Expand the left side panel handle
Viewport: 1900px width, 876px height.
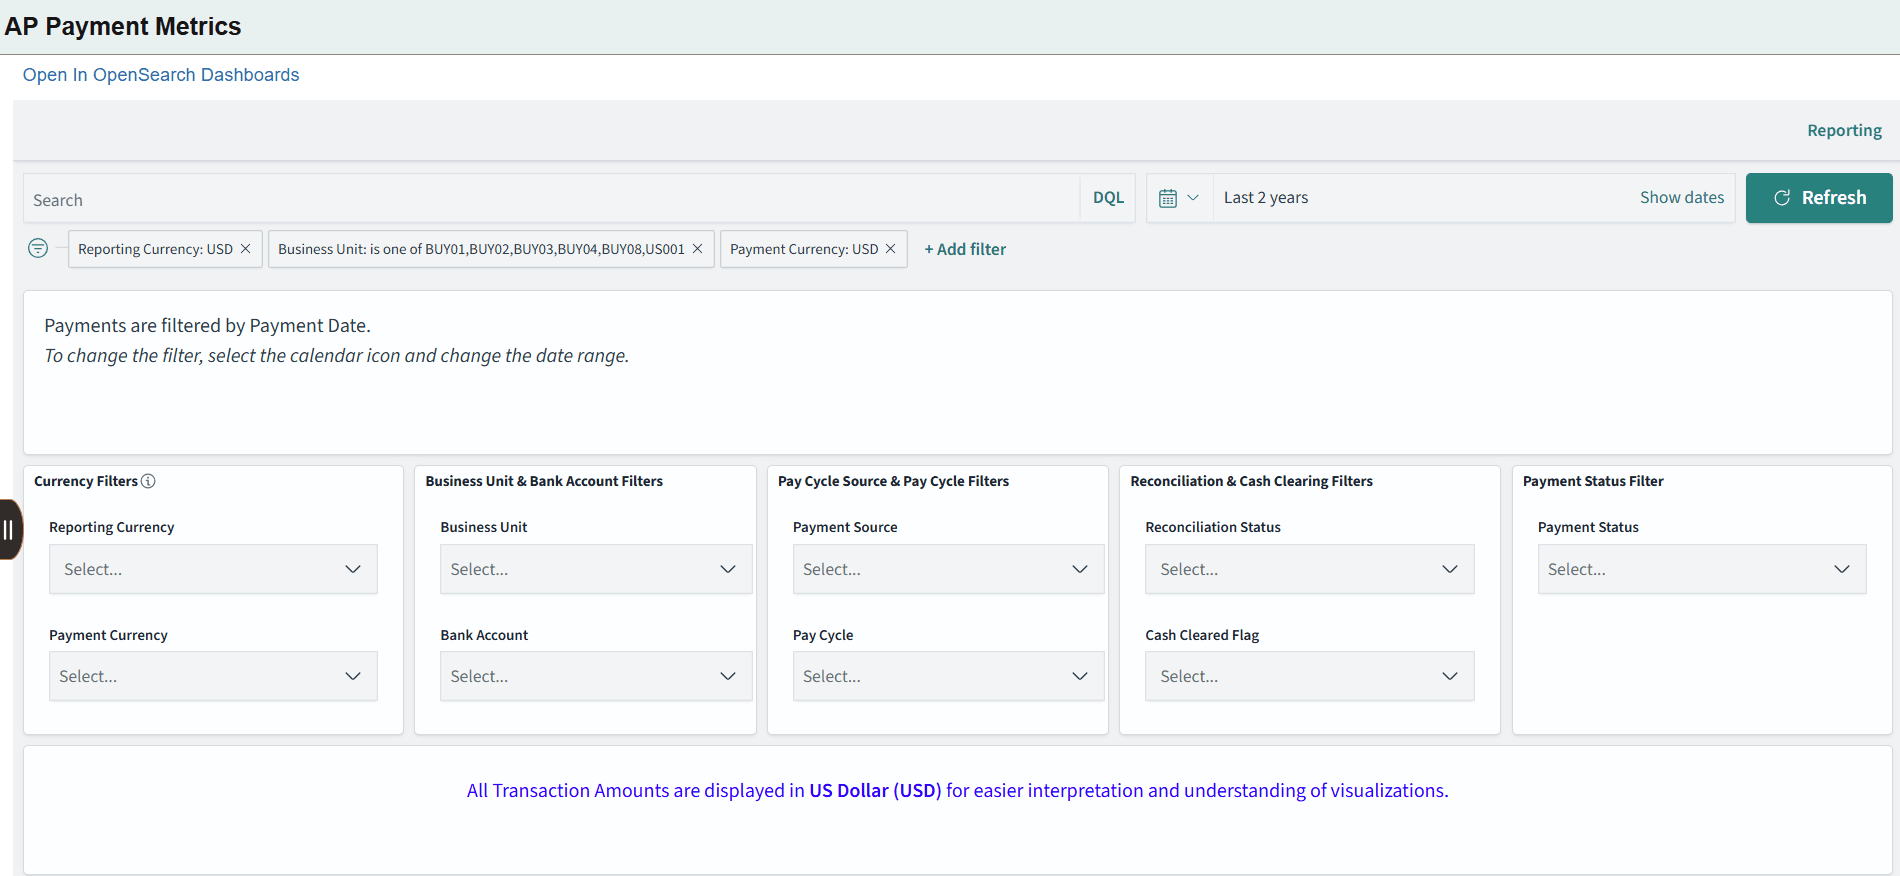9,529
